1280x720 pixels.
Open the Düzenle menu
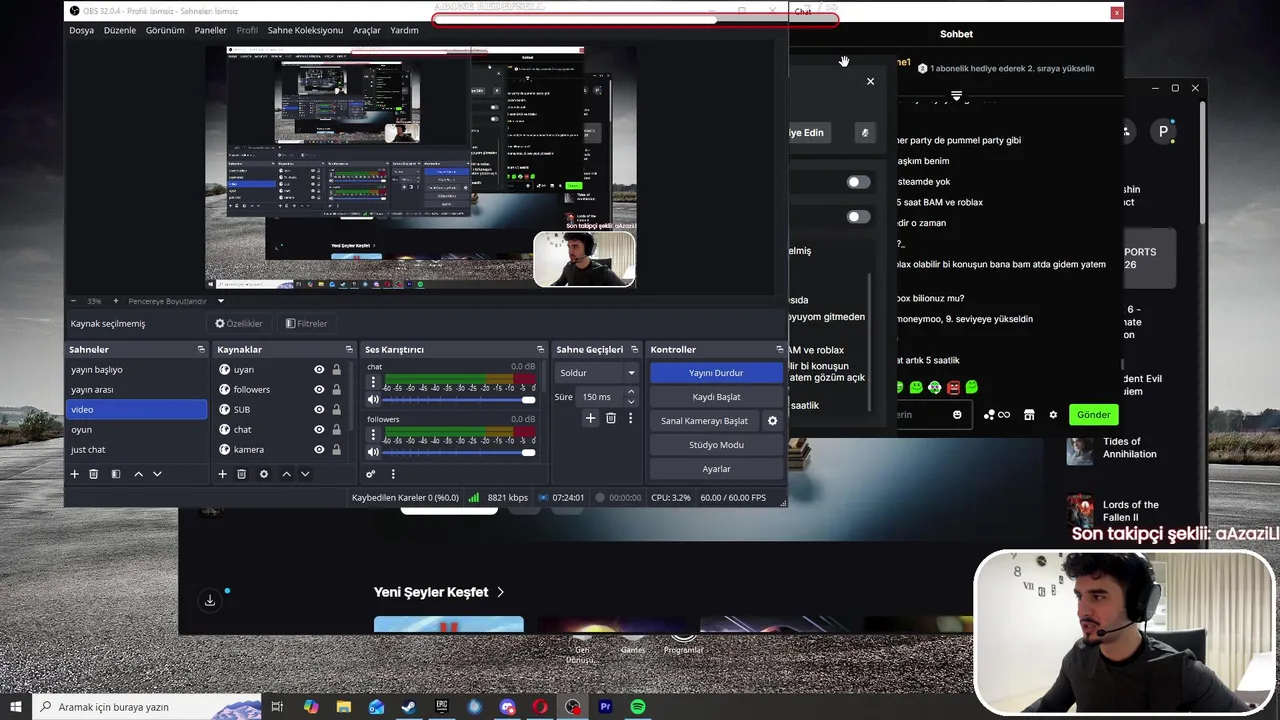[120, 30]
